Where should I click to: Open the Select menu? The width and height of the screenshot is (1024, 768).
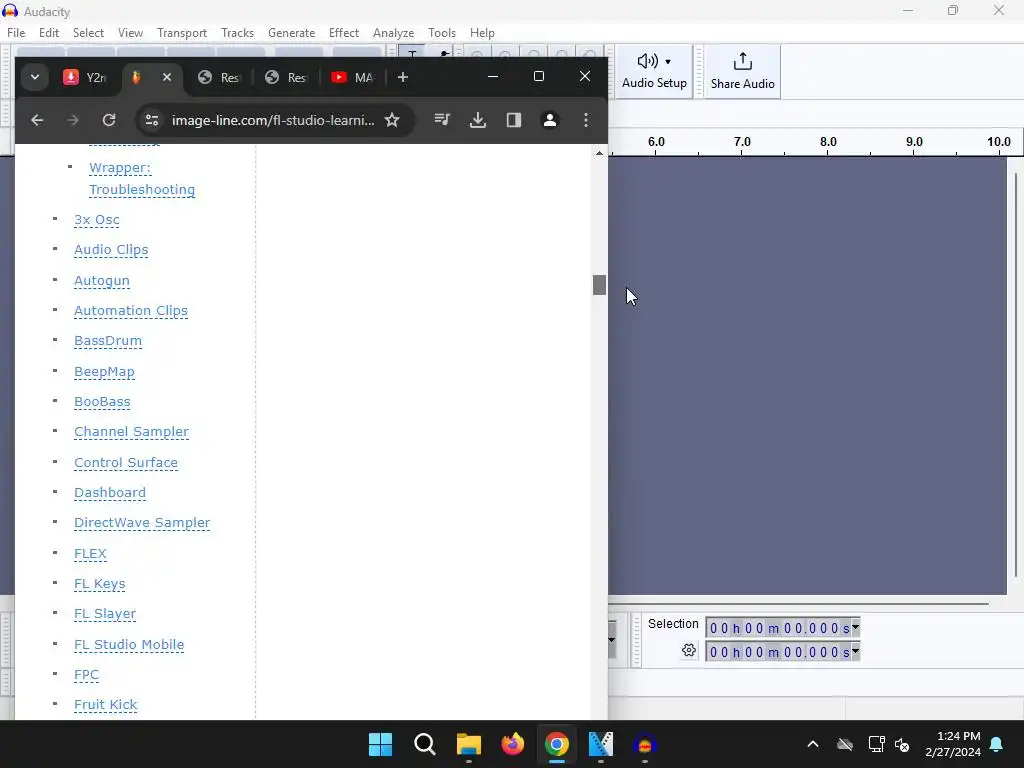pos(88,33)
